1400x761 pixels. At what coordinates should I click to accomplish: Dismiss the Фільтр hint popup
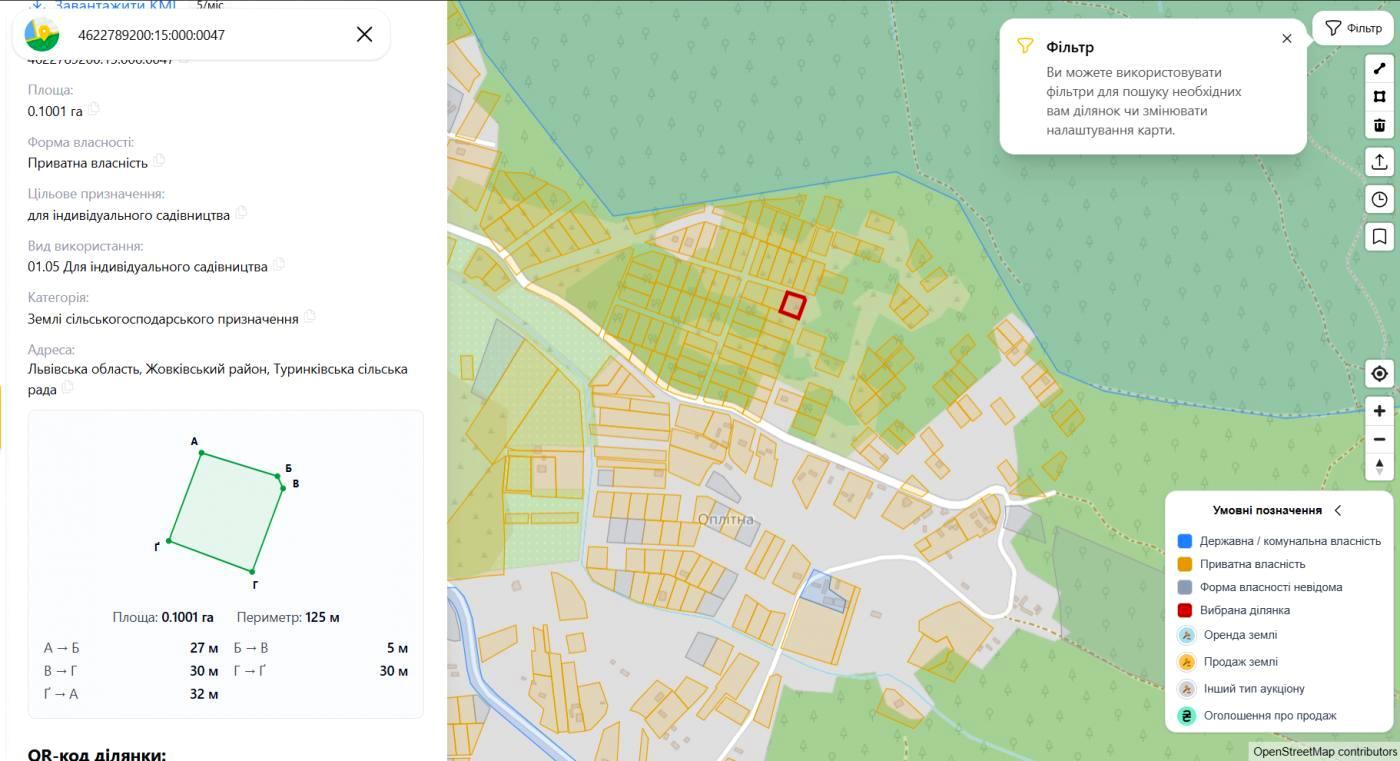click(1287, 39)
